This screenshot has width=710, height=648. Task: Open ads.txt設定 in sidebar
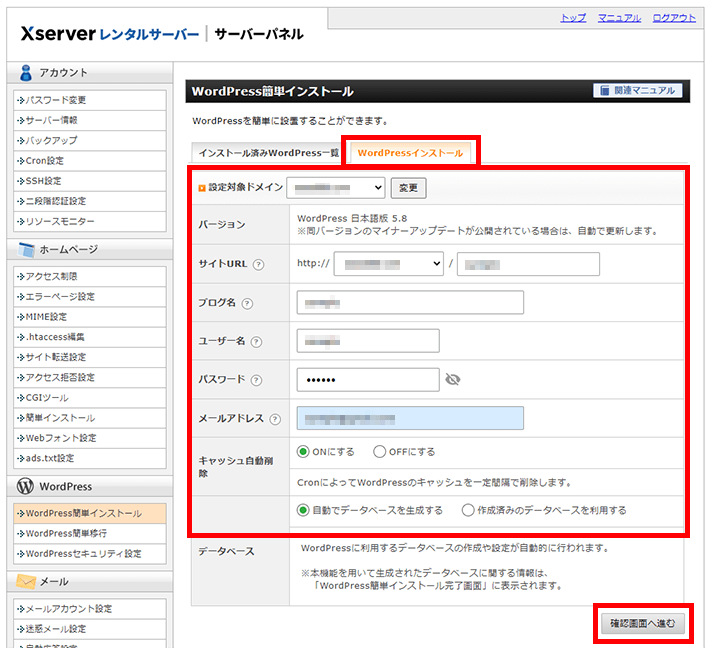pyautogui.click(x=90, y=458)
